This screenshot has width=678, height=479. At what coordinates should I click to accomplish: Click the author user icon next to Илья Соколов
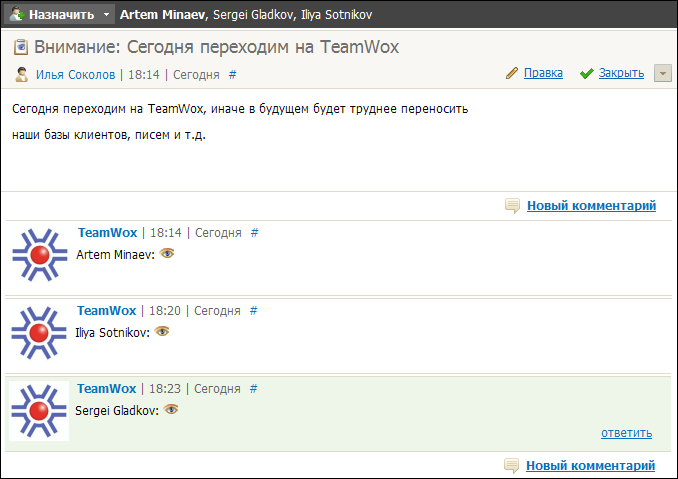click(x=22, y=74)
